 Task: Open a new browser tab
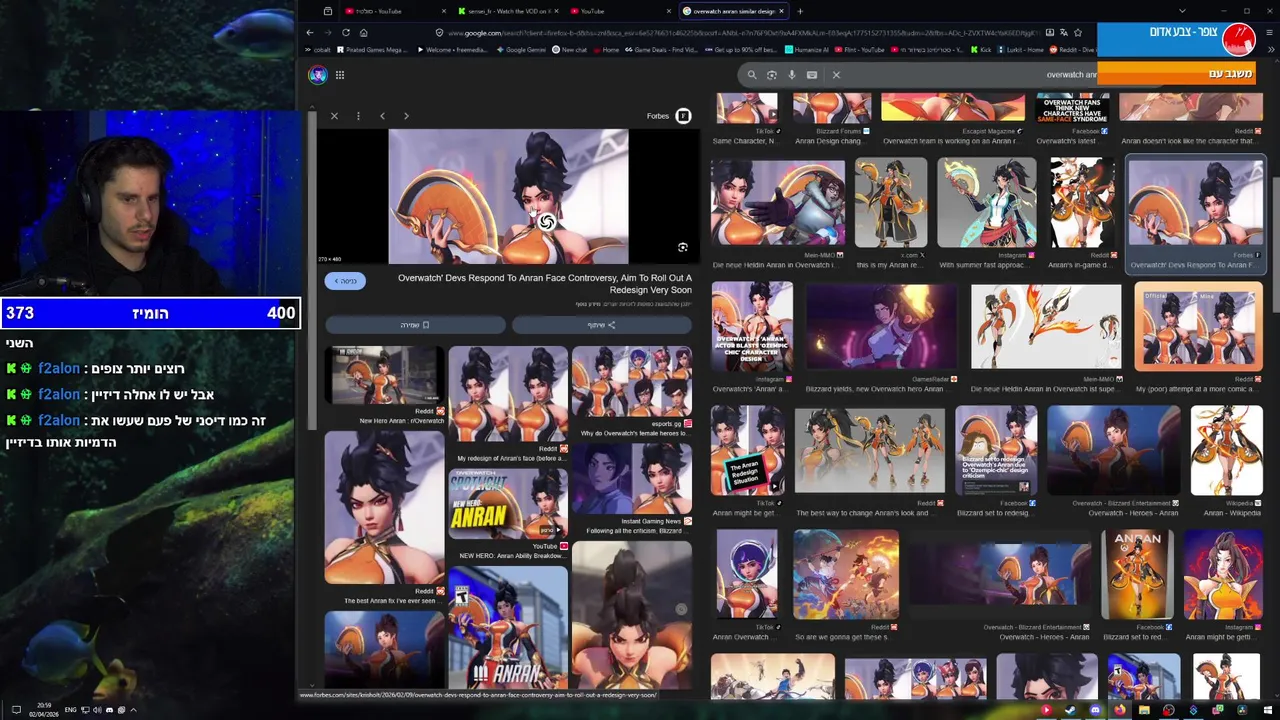[x=800, y=11]
